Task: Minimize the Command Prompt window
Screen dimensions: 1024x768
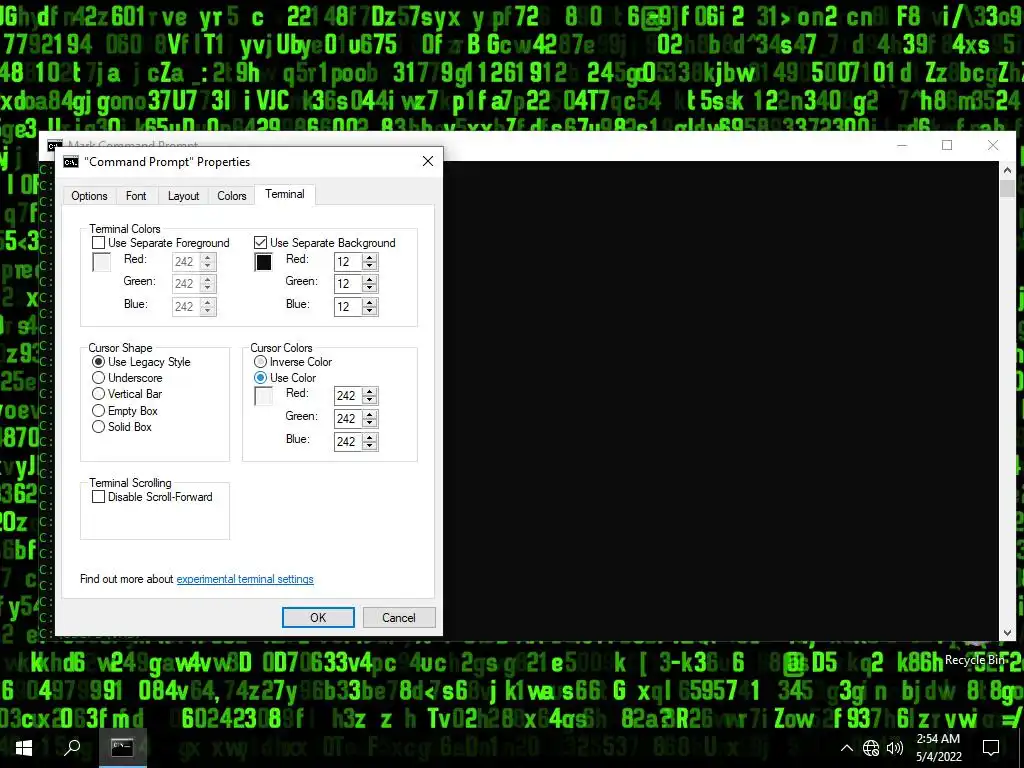Action: click(902, 146)
